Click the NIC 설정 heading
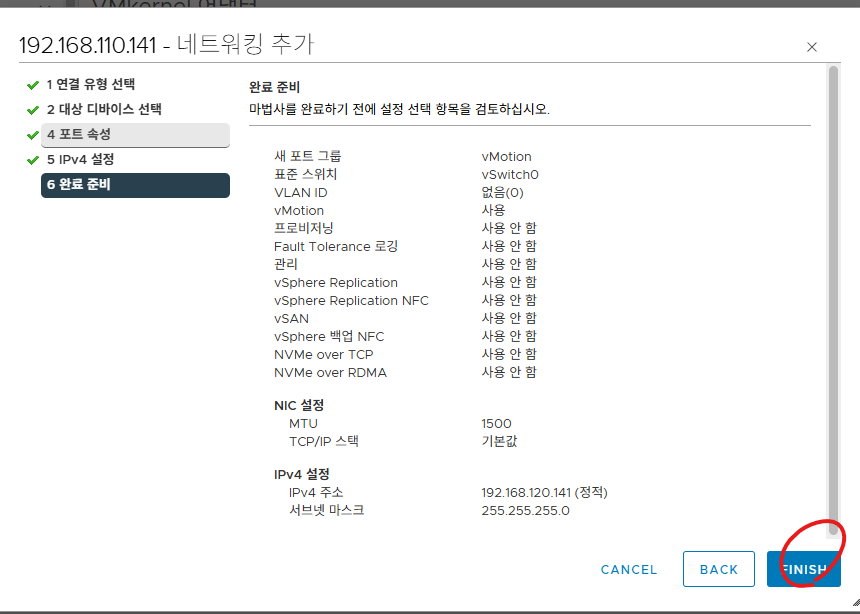The width and height of the screenshot is (860, 614). pyautogui.click(x=299, y=405)
